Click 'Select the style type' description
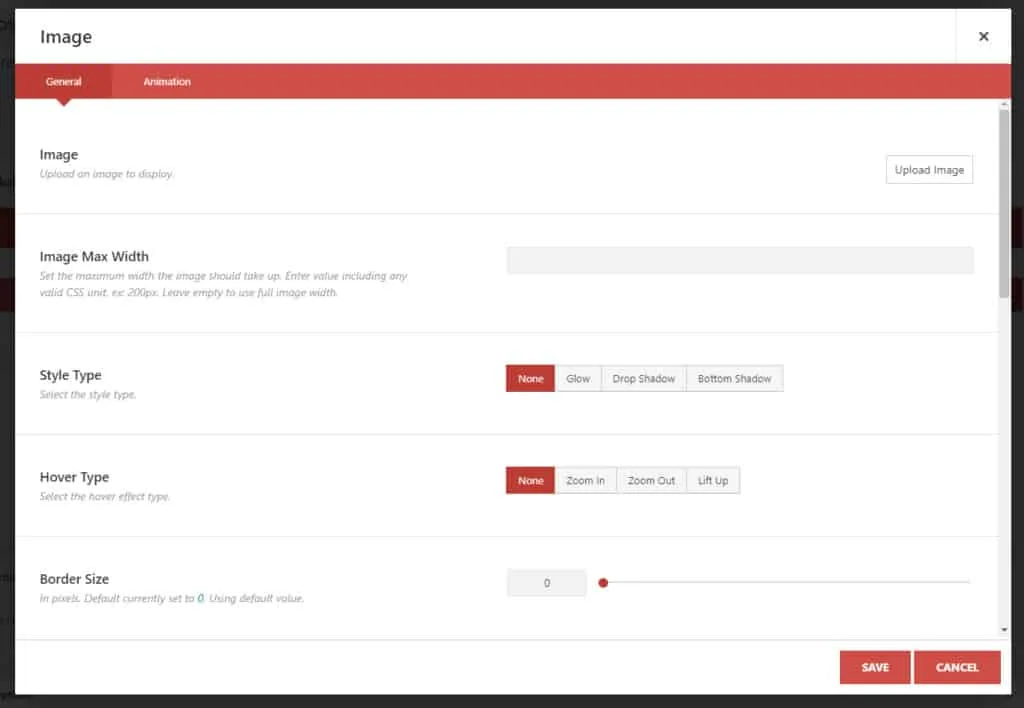The height and width of the screenshot is (708, 1024). [88, 394]
